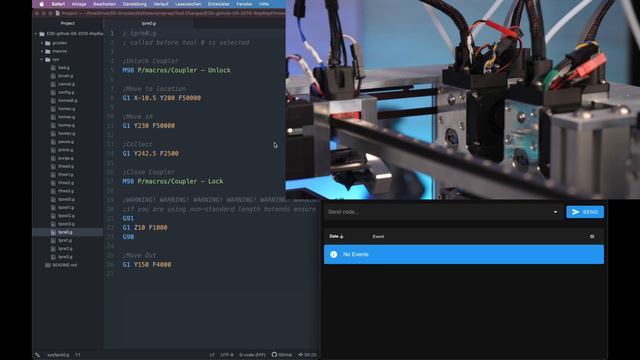Open brush.g in the file tree
640x360 pixels.
[x=65, y=76]
